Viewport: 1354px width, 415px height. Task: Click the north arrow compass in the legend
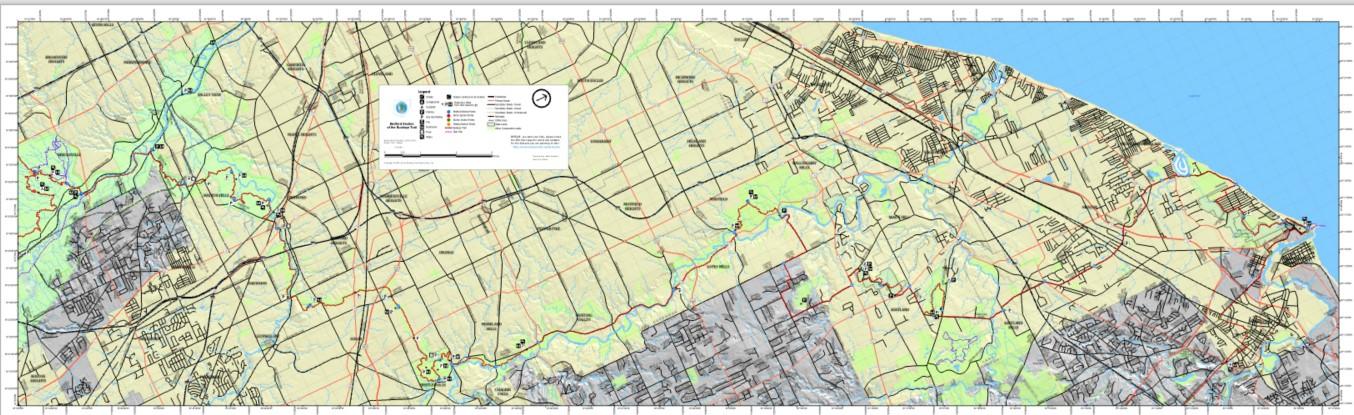click(x=542, y=98)
